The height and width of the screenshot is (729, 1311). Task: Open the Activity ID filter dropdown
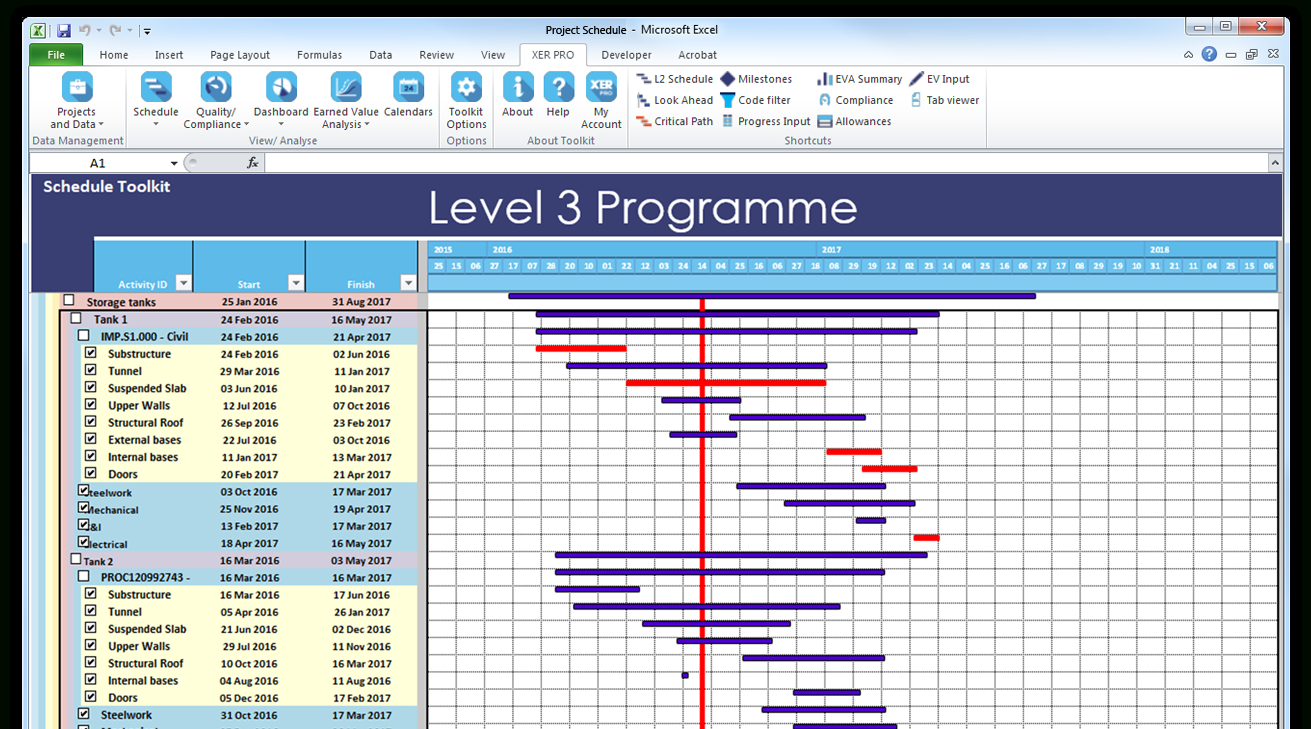click(184, 282)
